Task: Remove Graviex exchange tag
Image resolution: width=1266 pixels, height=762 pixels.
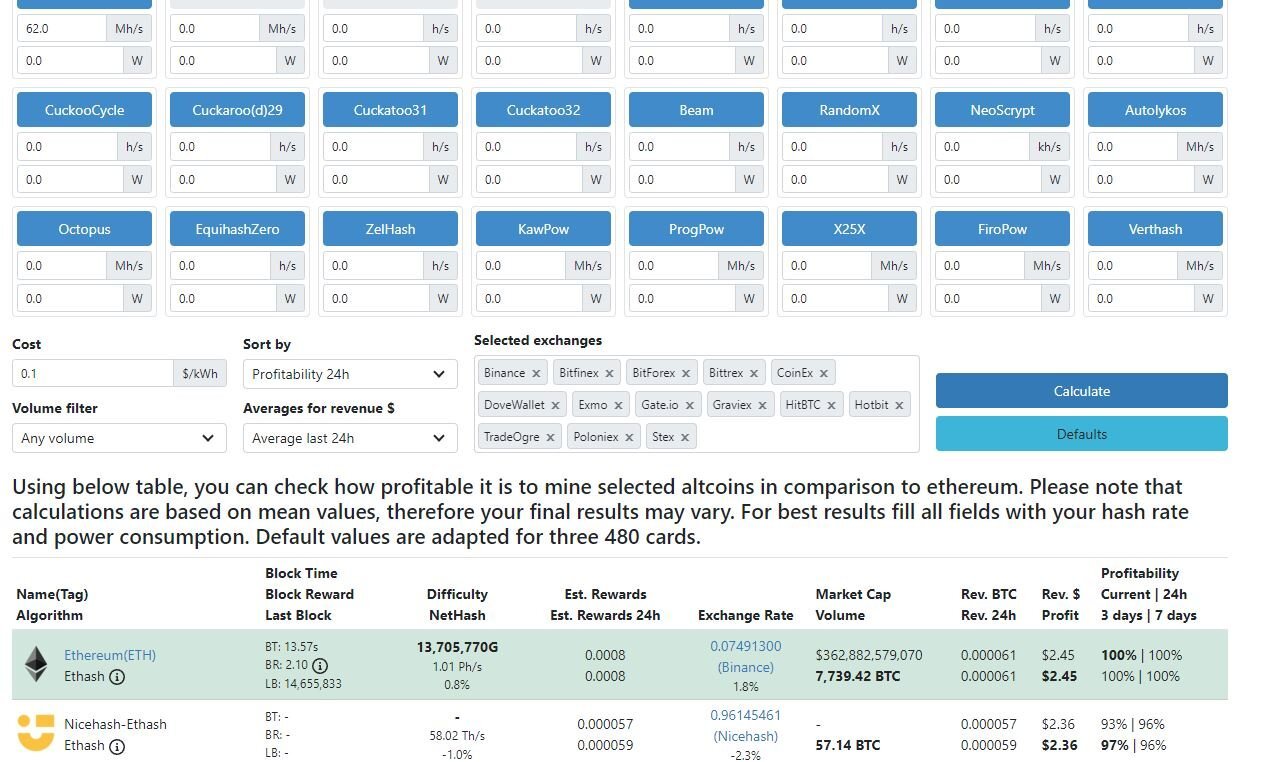Action: 762,406
